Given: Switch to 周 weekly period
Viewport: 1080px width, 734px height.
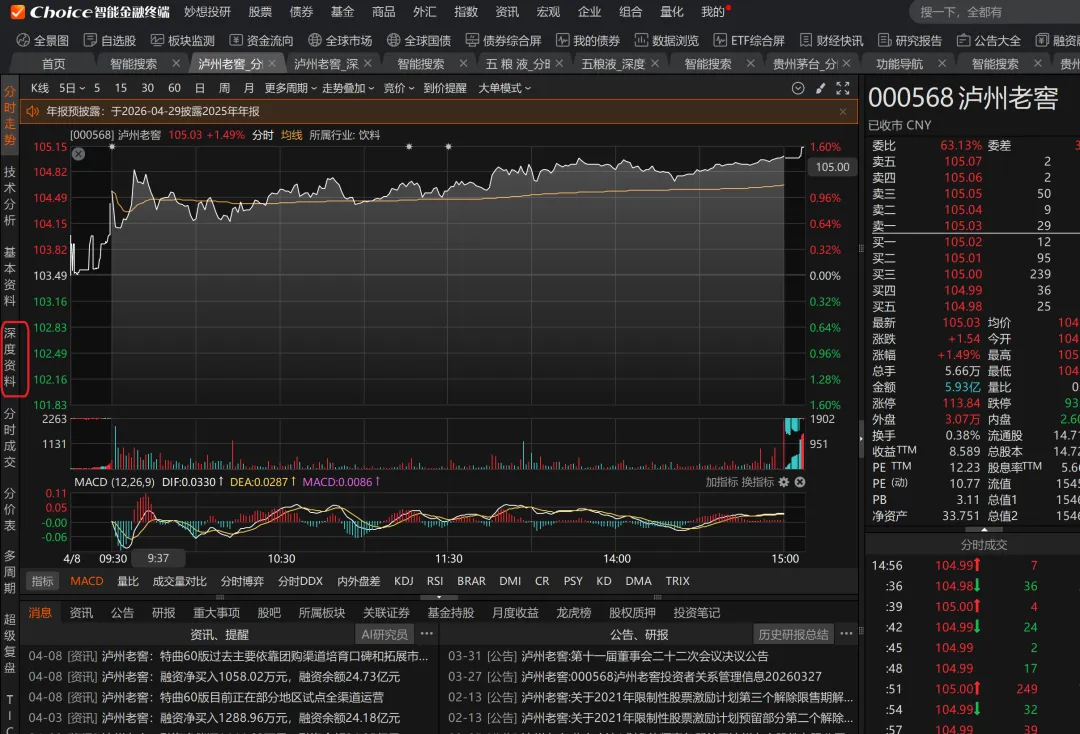Looking at the screenshot, I should tap(225, 88).
